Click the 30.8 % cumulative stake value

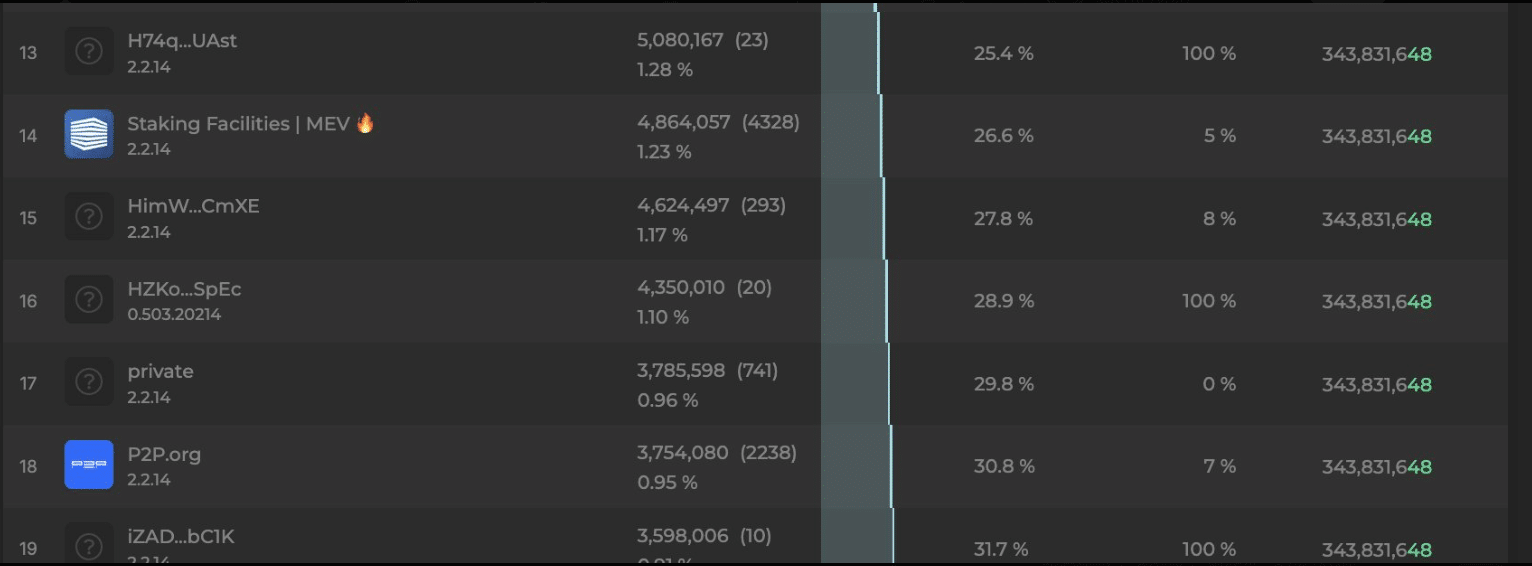(x=1004, y=467)
